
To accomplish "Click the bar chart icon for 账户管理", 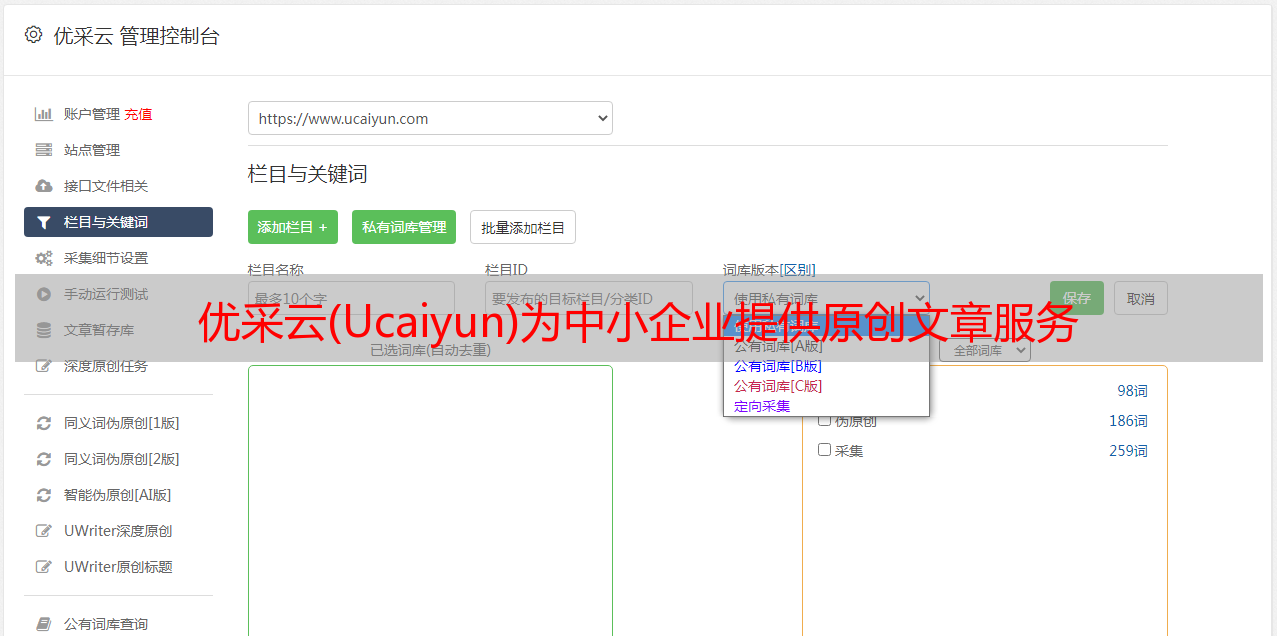I will (x=44, y=114).
